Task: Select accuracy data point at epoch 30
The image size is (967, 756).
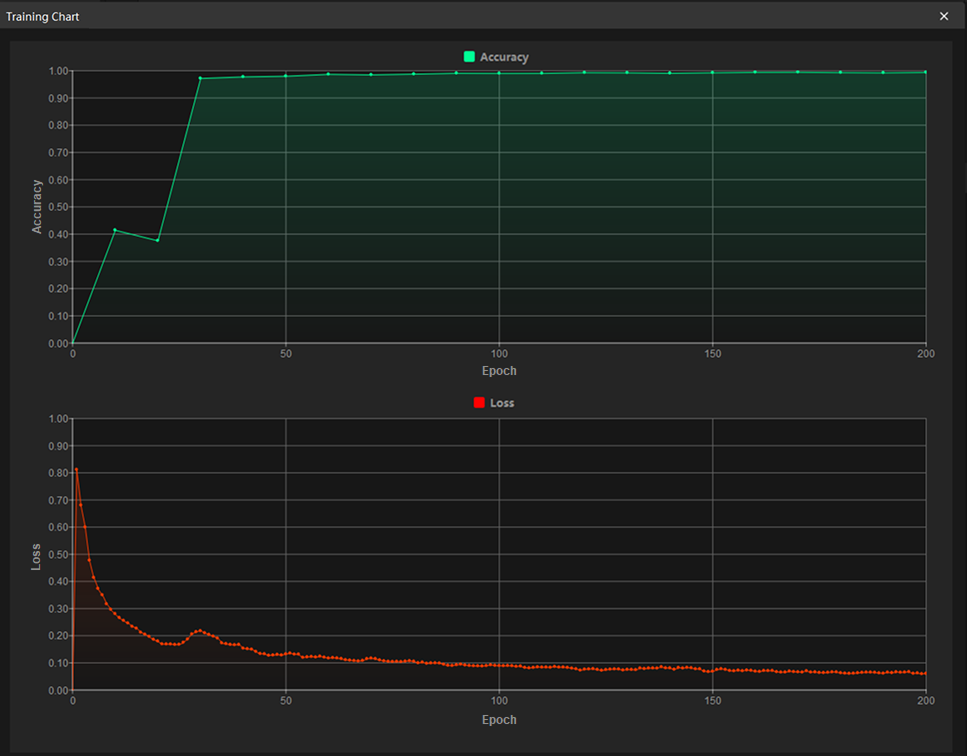Action: pyautogui.click(x=200, y=78)
